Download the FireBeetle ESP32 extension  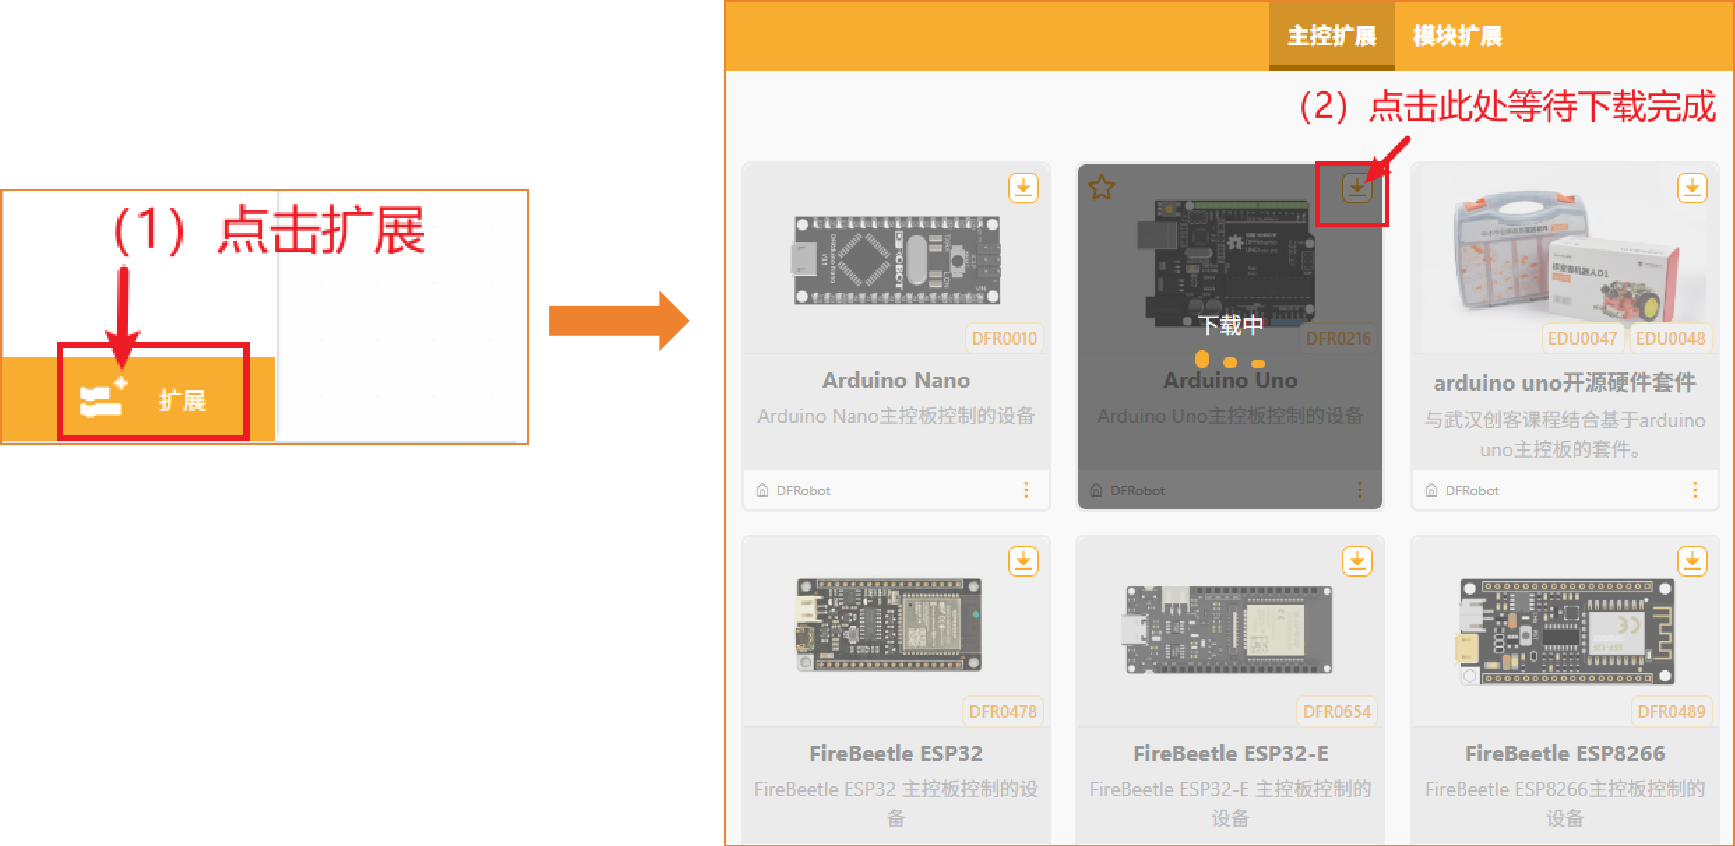tap(1023, 561)
